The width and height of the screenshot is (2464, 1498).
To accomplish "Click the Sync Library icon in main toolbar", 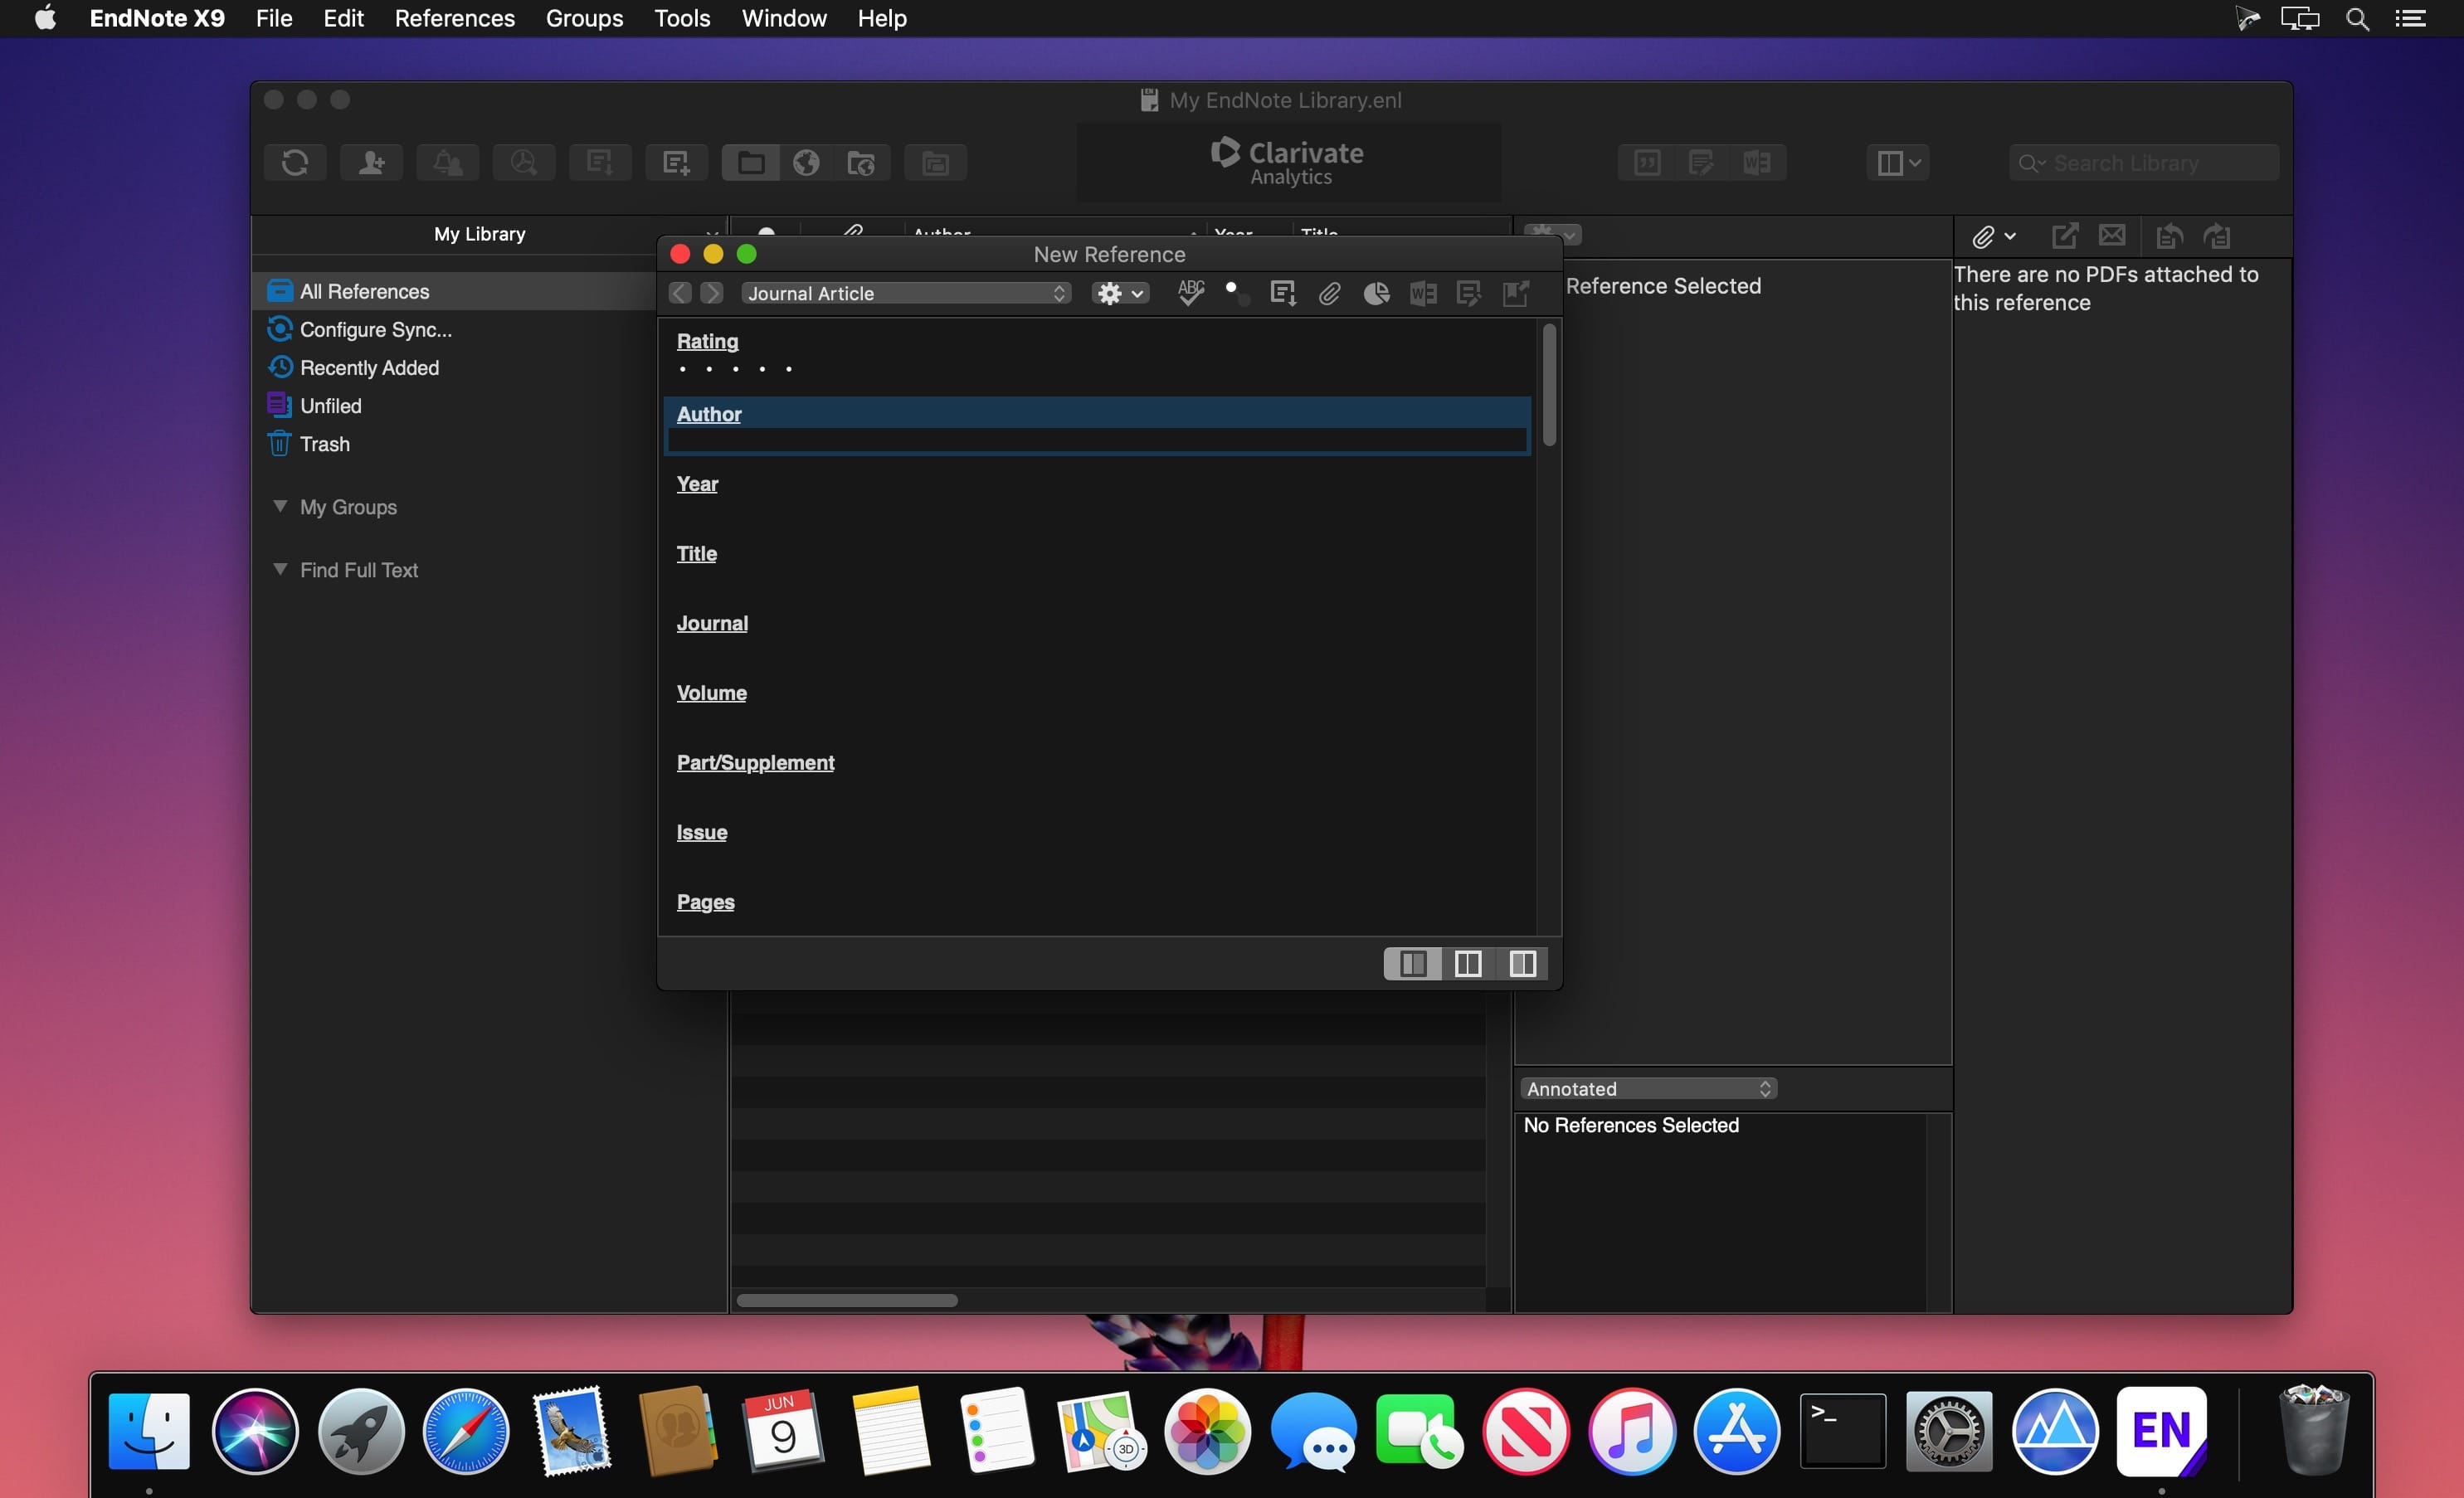I will (x=295, y=162).
